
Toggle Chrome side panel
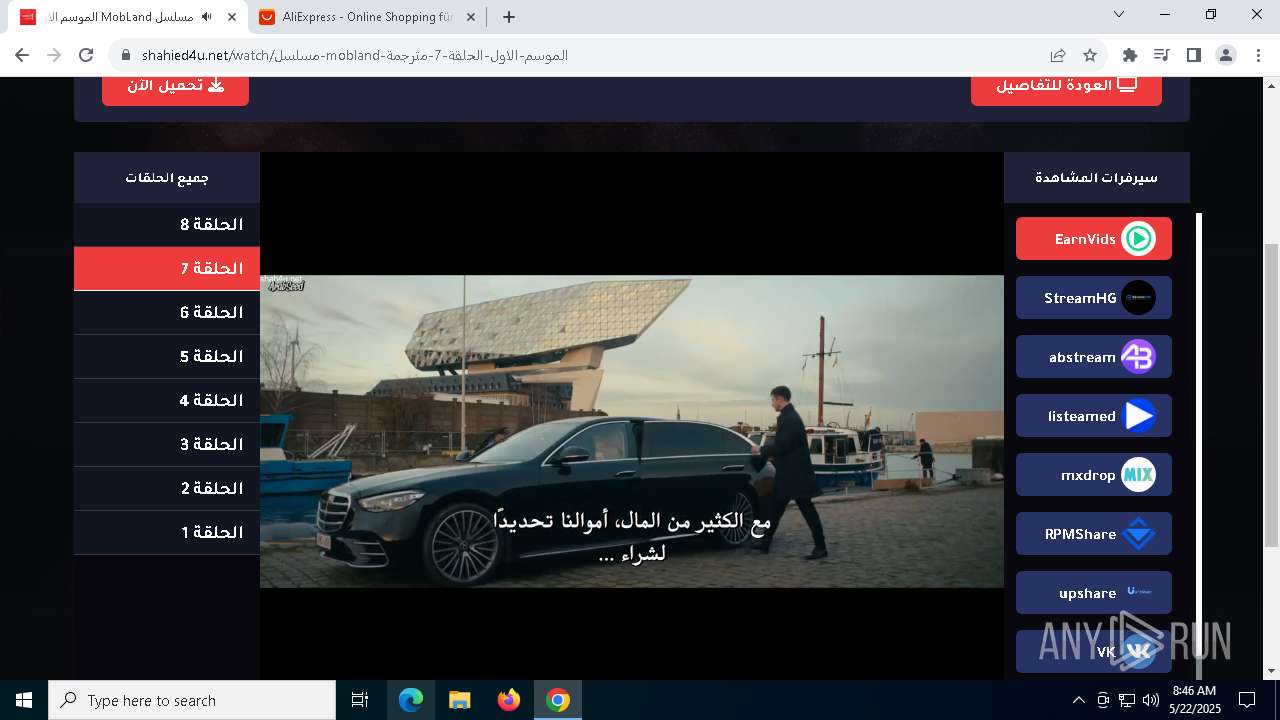click(1193, 55)
